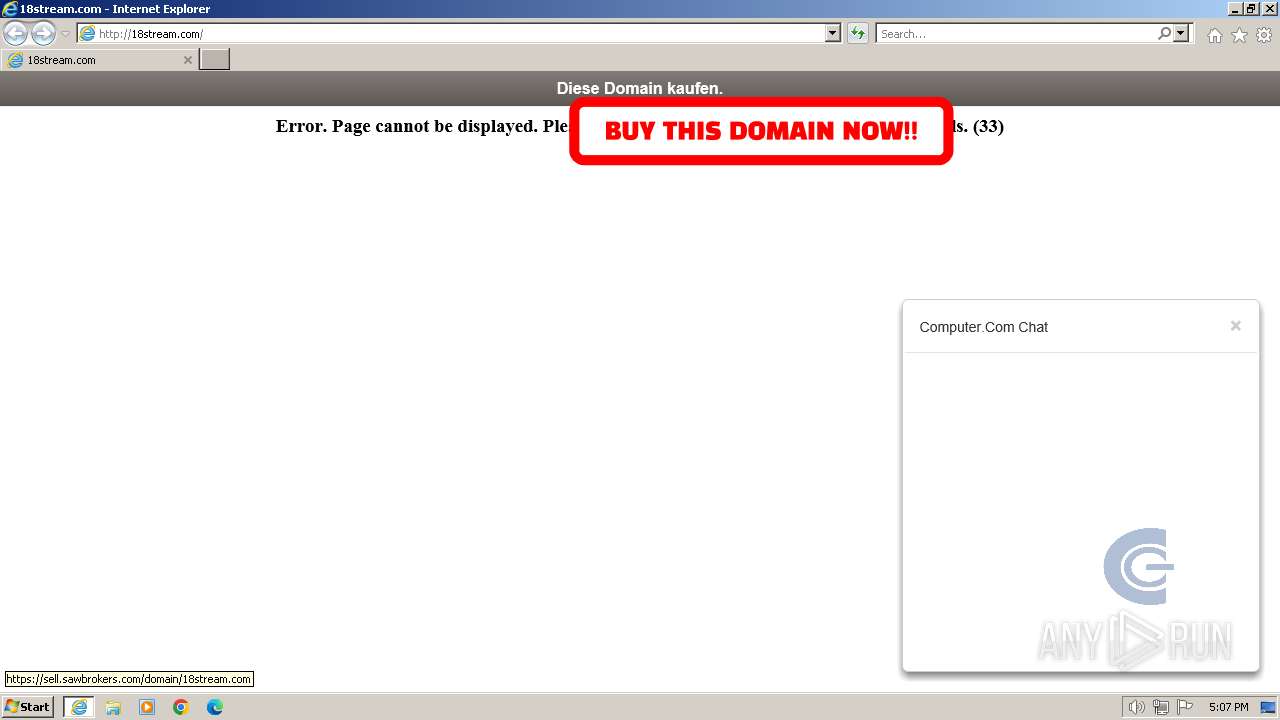Open the recent pages dropdown arrow
1280x720 pixels.
click(x=65, y=34)
